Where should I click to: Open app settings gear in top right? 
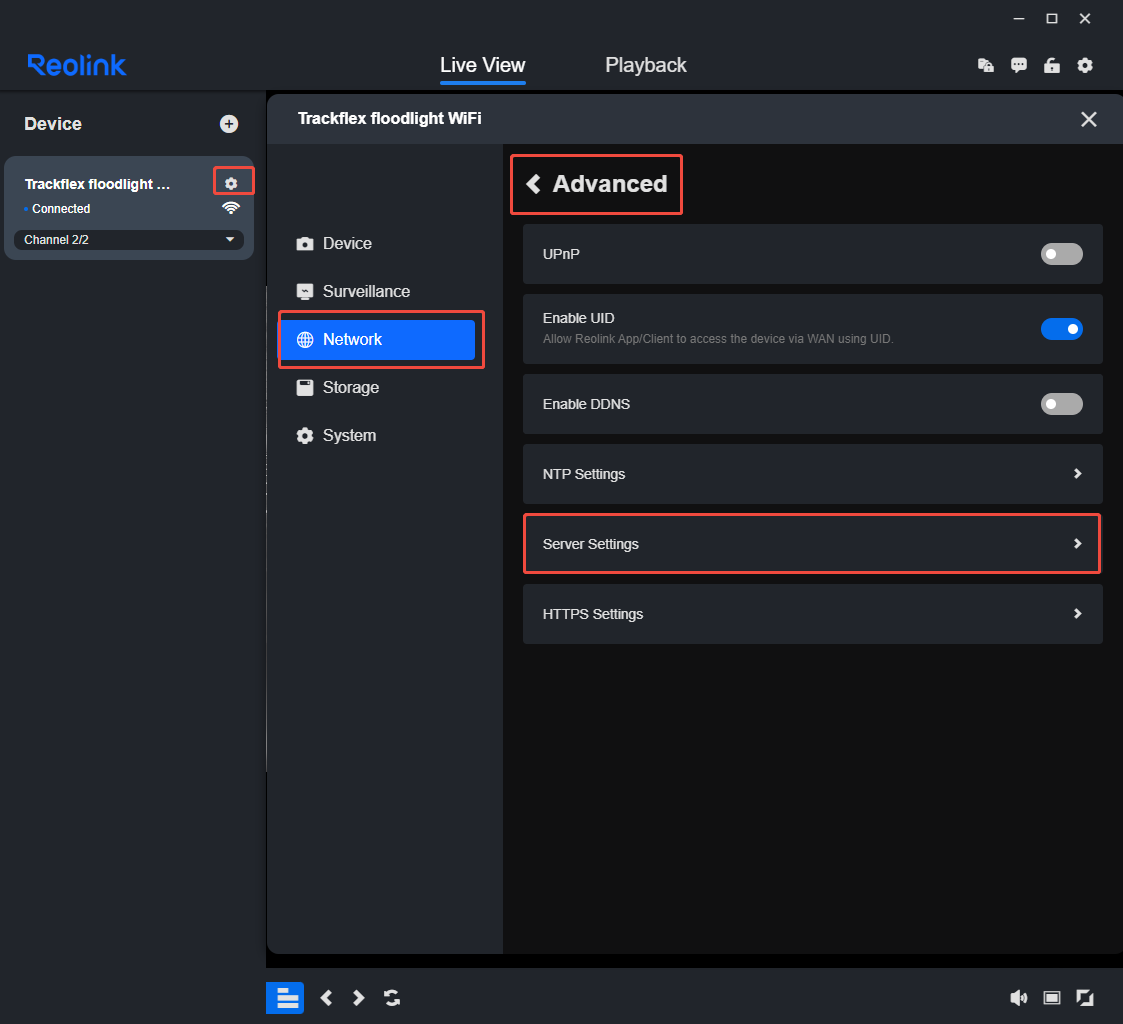click(x=1085, y=65)
